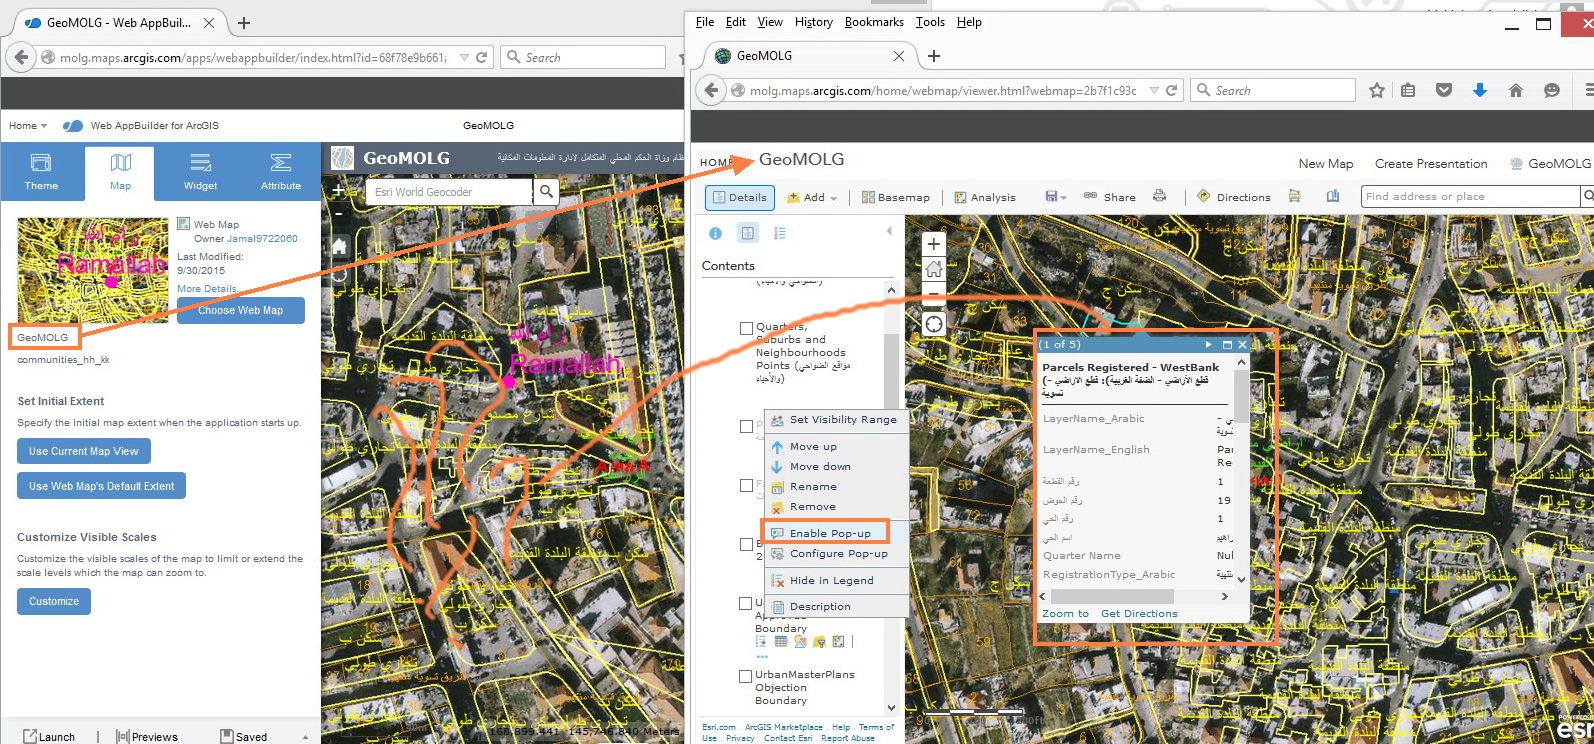Click the Previews button in the bottom bar

pos(147,736)
